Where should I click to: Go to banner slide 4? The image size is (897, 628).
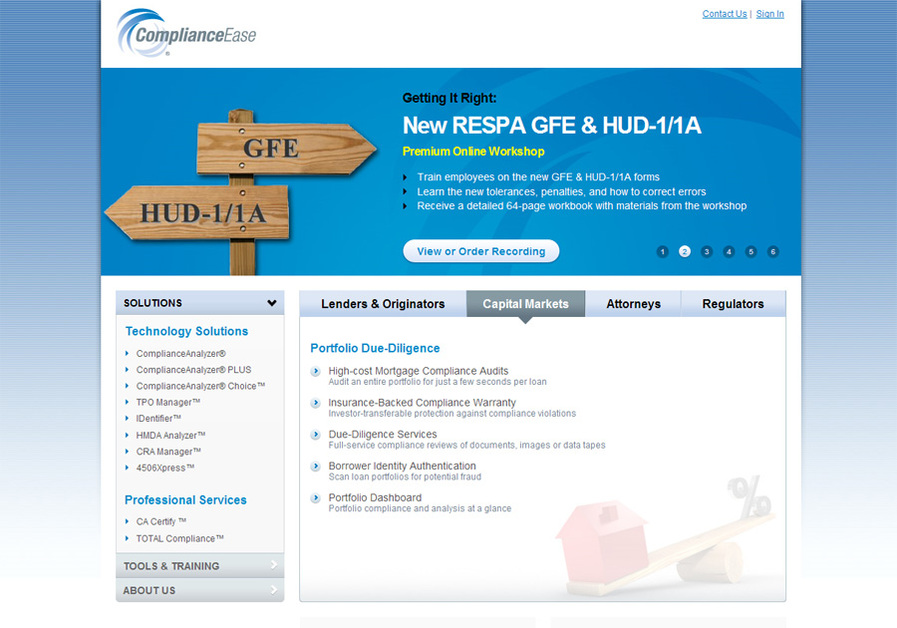[728, 252]
